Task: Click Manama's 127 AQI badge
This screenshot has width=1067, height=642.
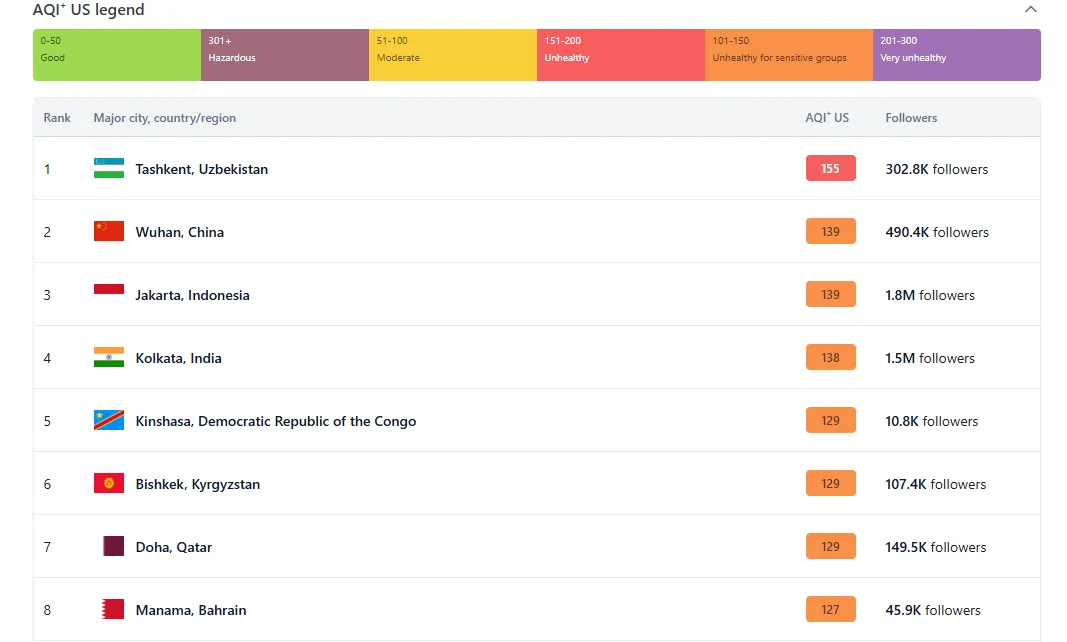Action: pyautogui.click(x=830, y=610)
